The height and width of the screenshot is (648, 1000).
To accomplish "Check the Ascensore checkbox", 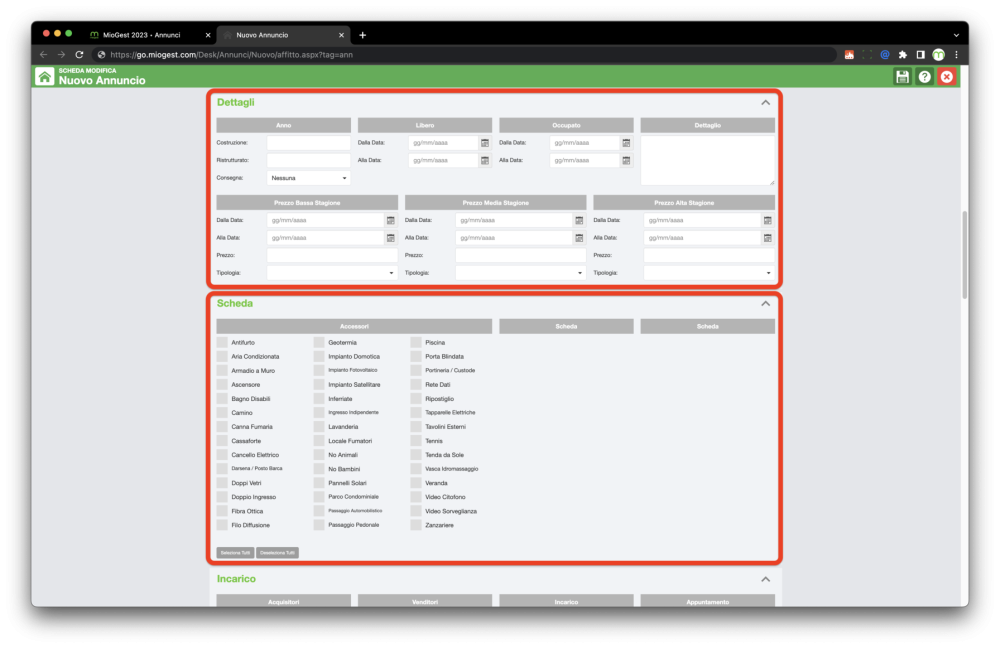I will point(222,385).
